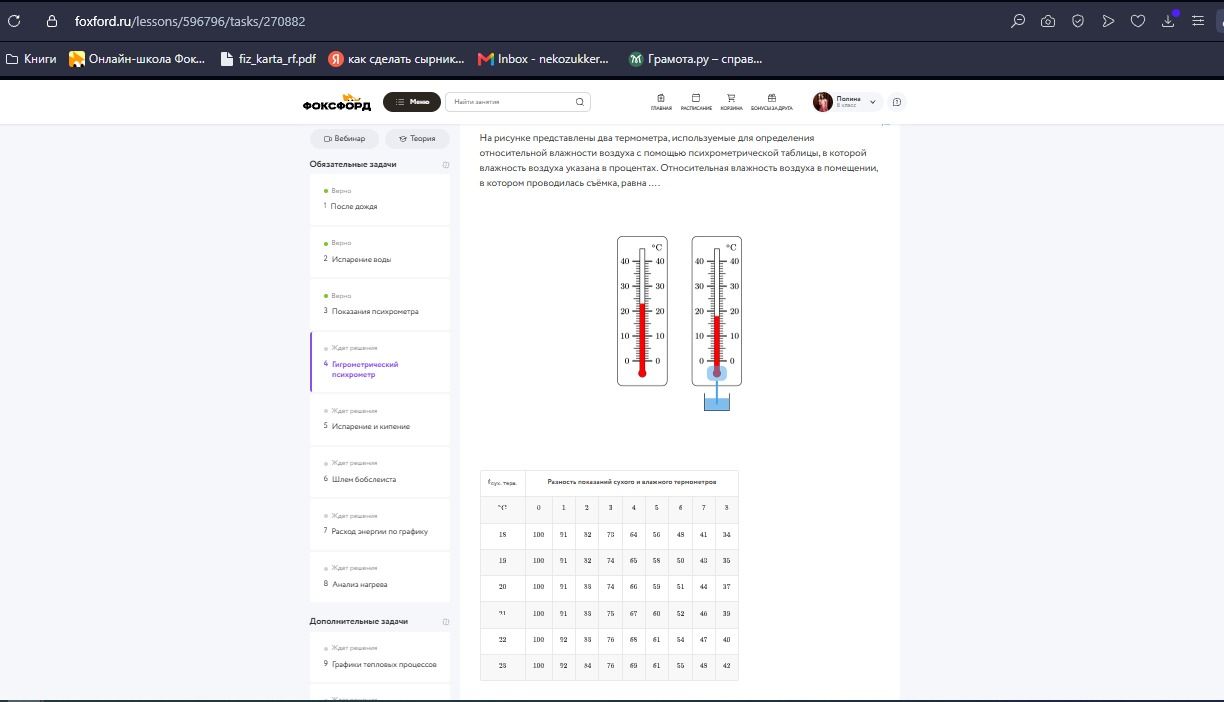Image resolution: width=1224 pixels, height=702 pixels.
Task: Open the easy setup sliders icon
Action: 1198,21
